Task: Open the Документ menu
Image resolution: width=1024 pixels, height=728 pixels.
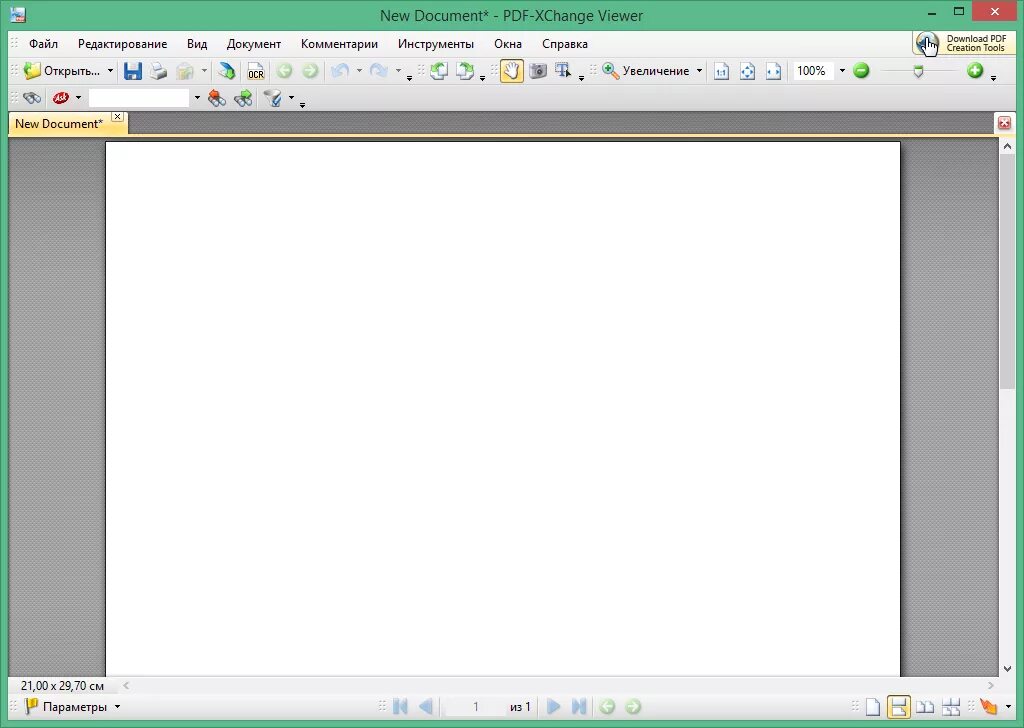Action: click(x=253, y=44)
